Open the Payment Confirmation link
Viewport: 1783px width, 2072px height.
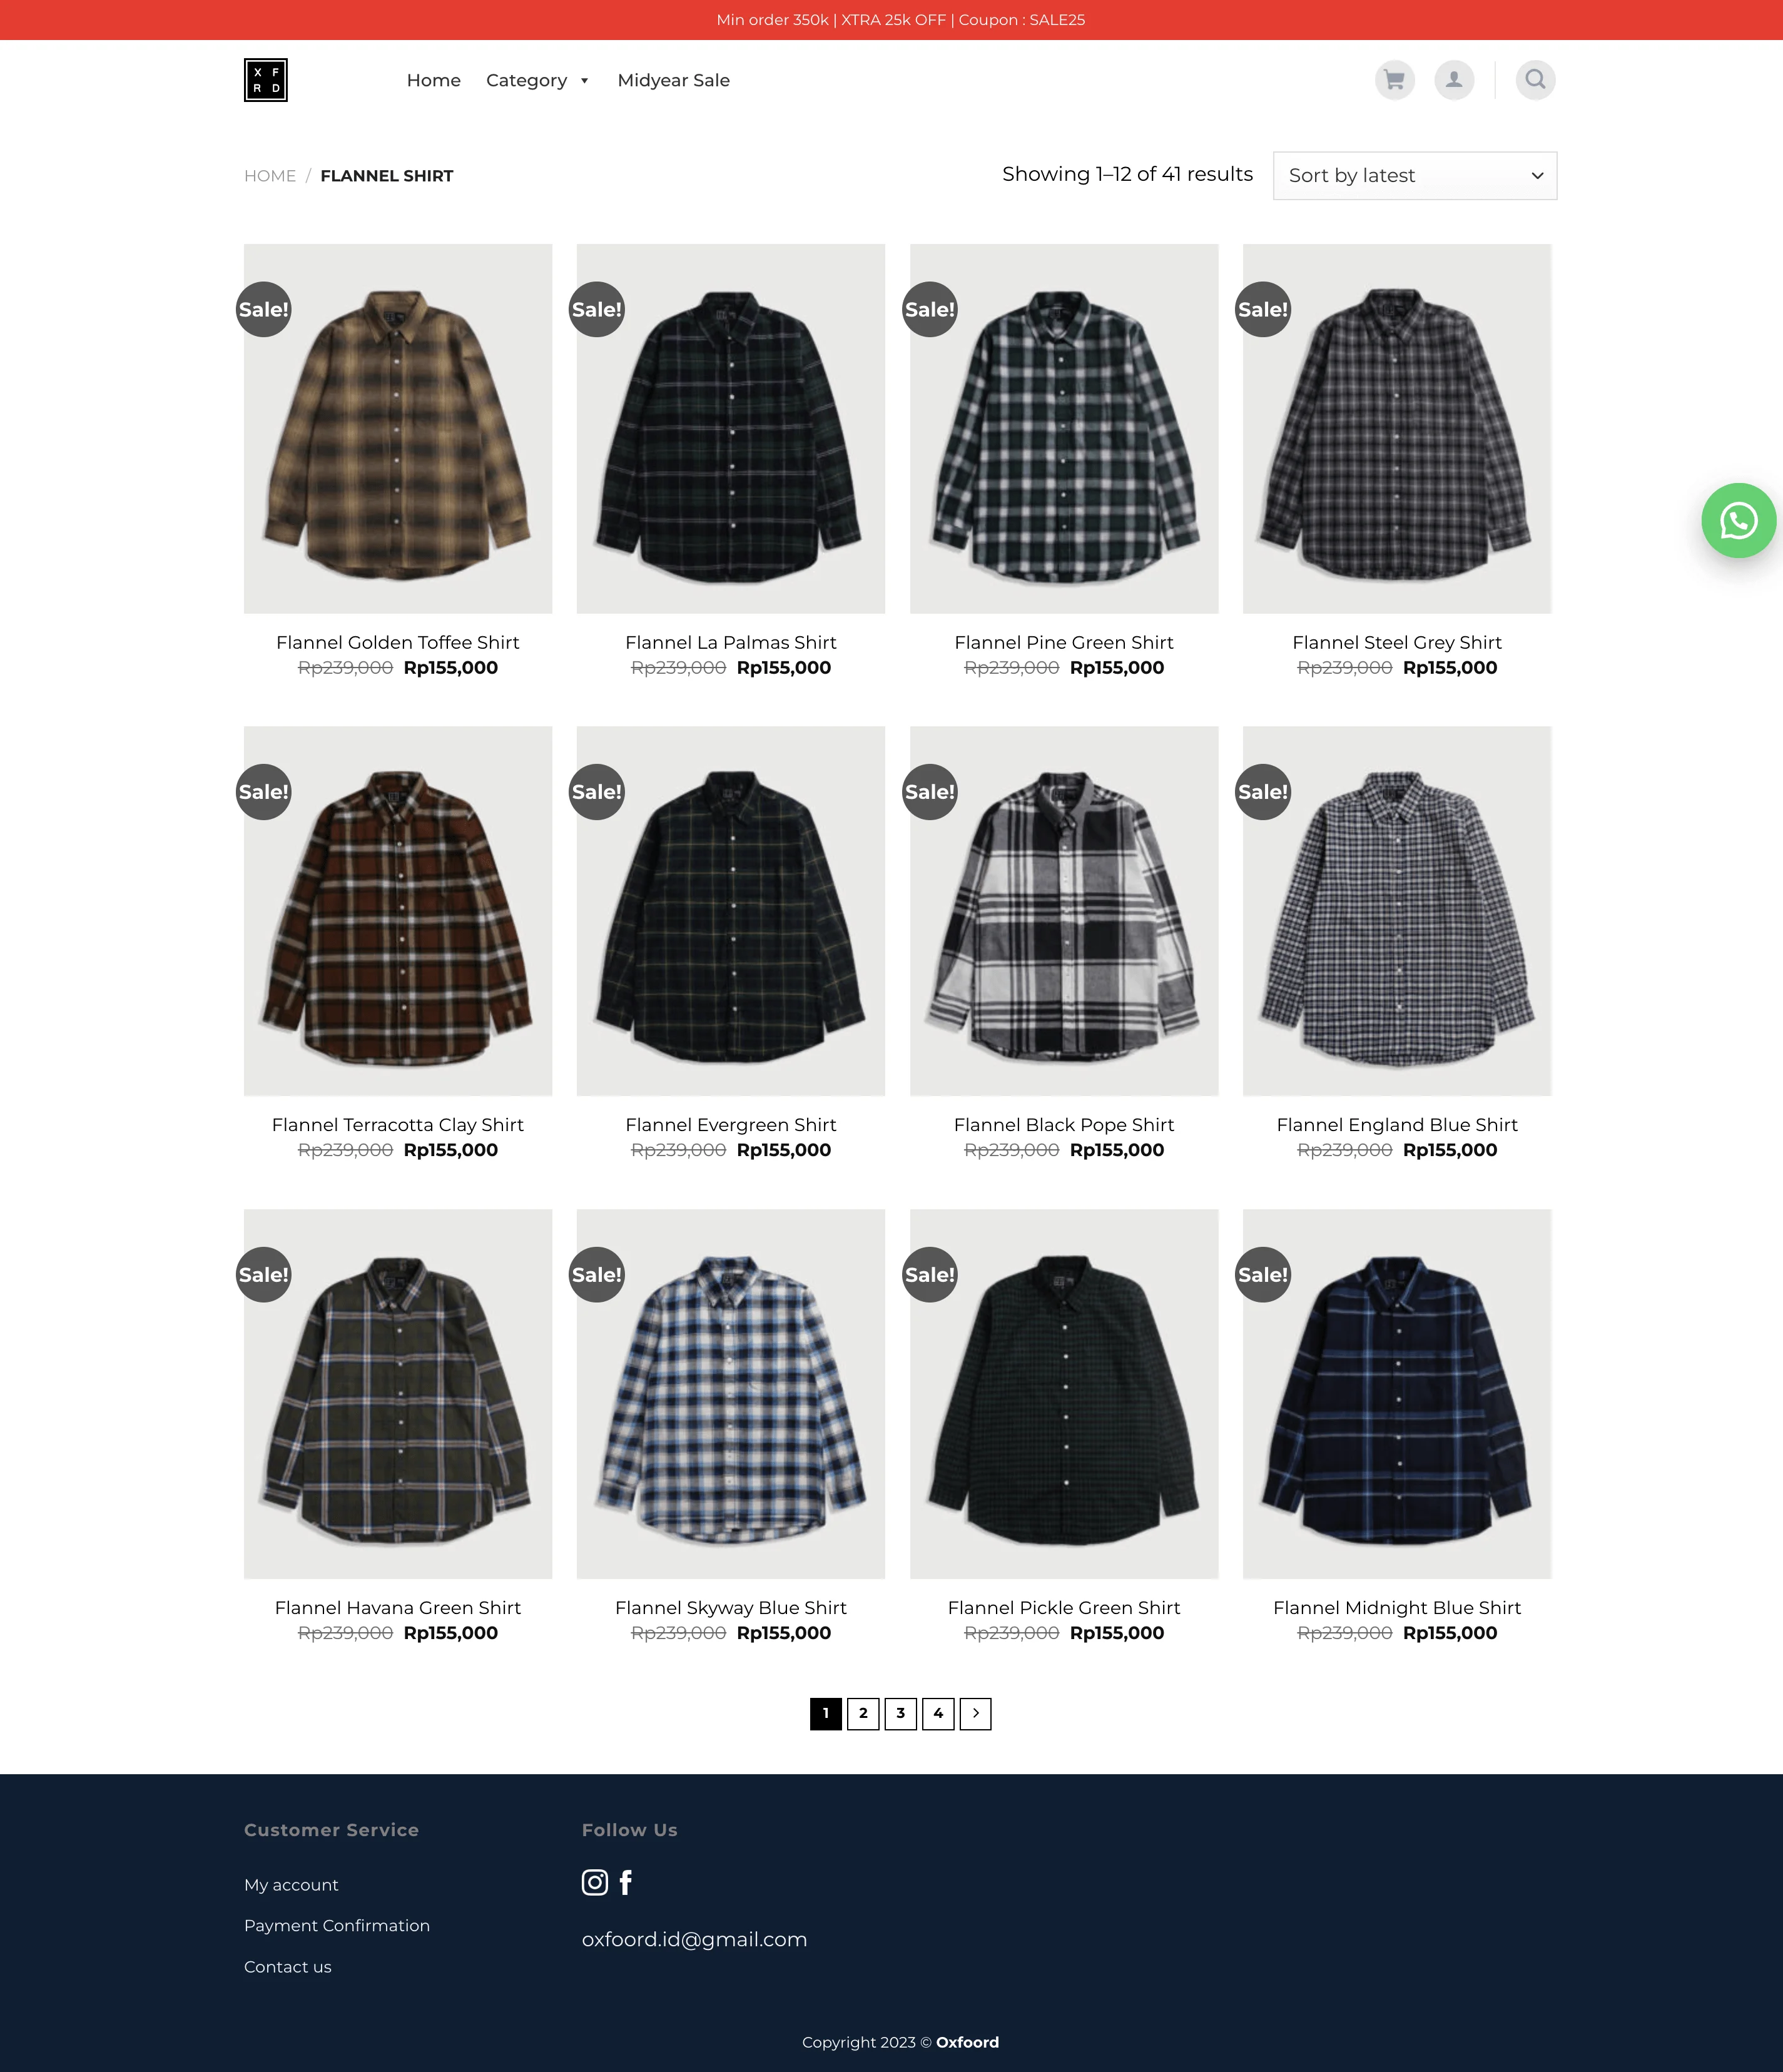[x=337, y=1926]
